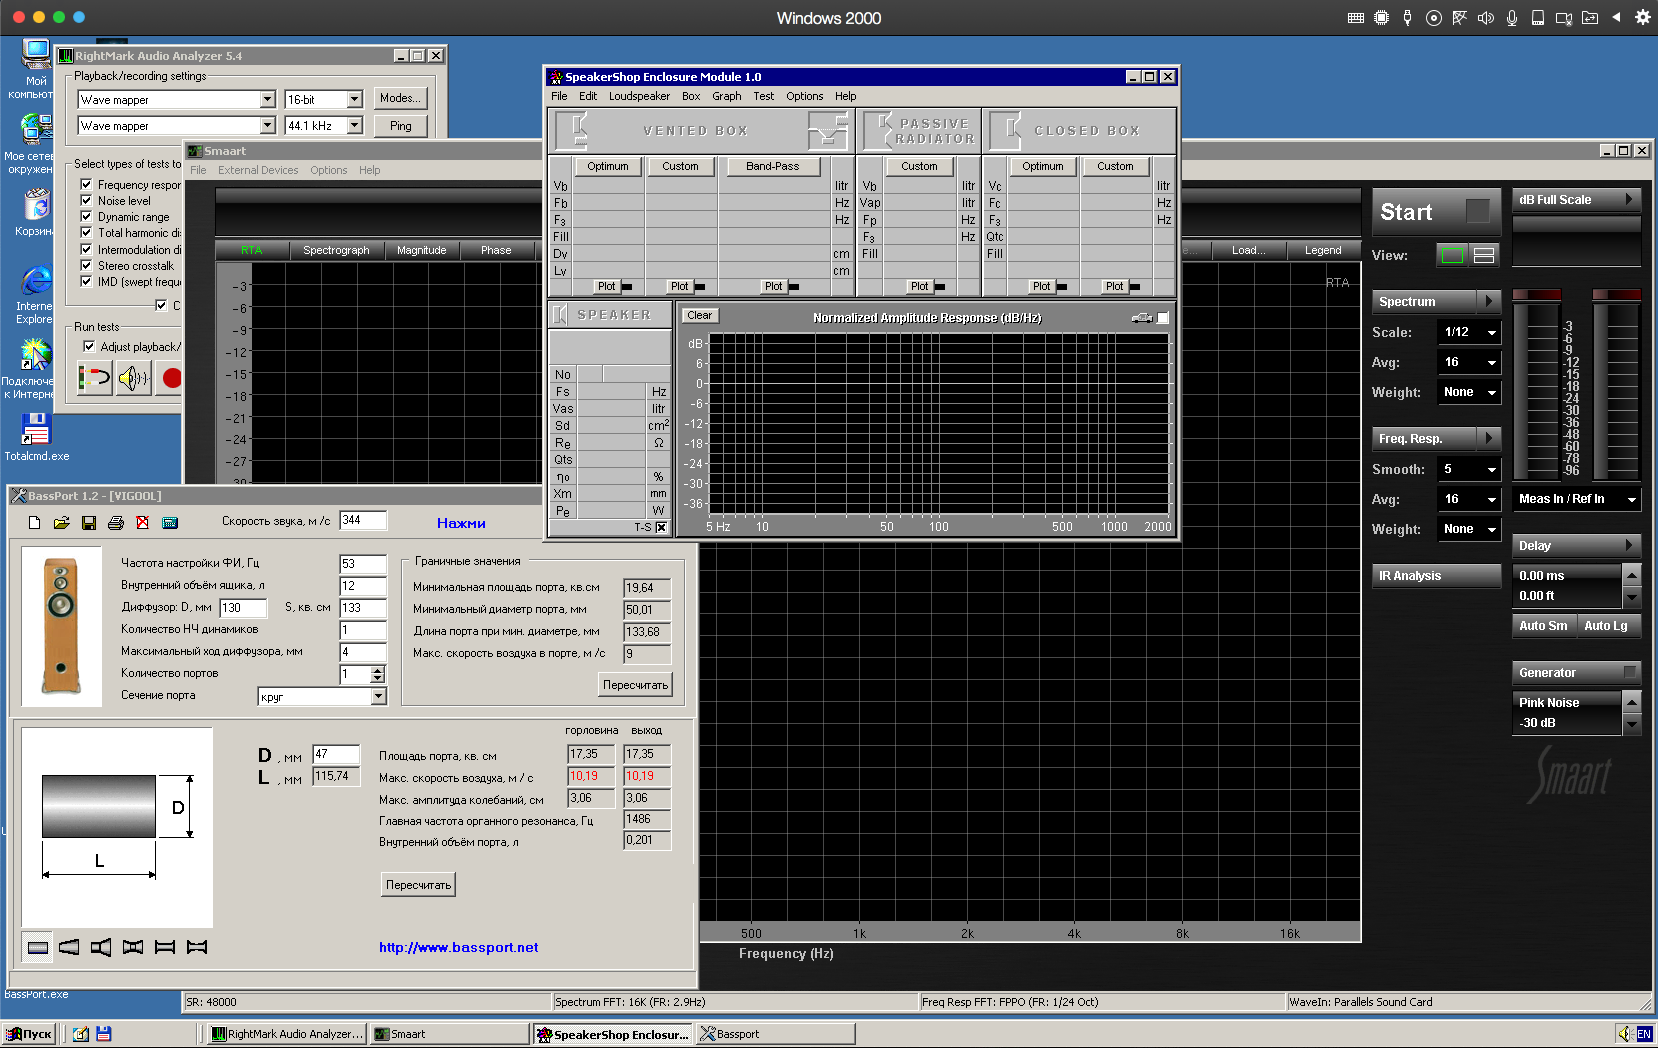Uncheck the Noise level test checkbox

tap(86, 200)
